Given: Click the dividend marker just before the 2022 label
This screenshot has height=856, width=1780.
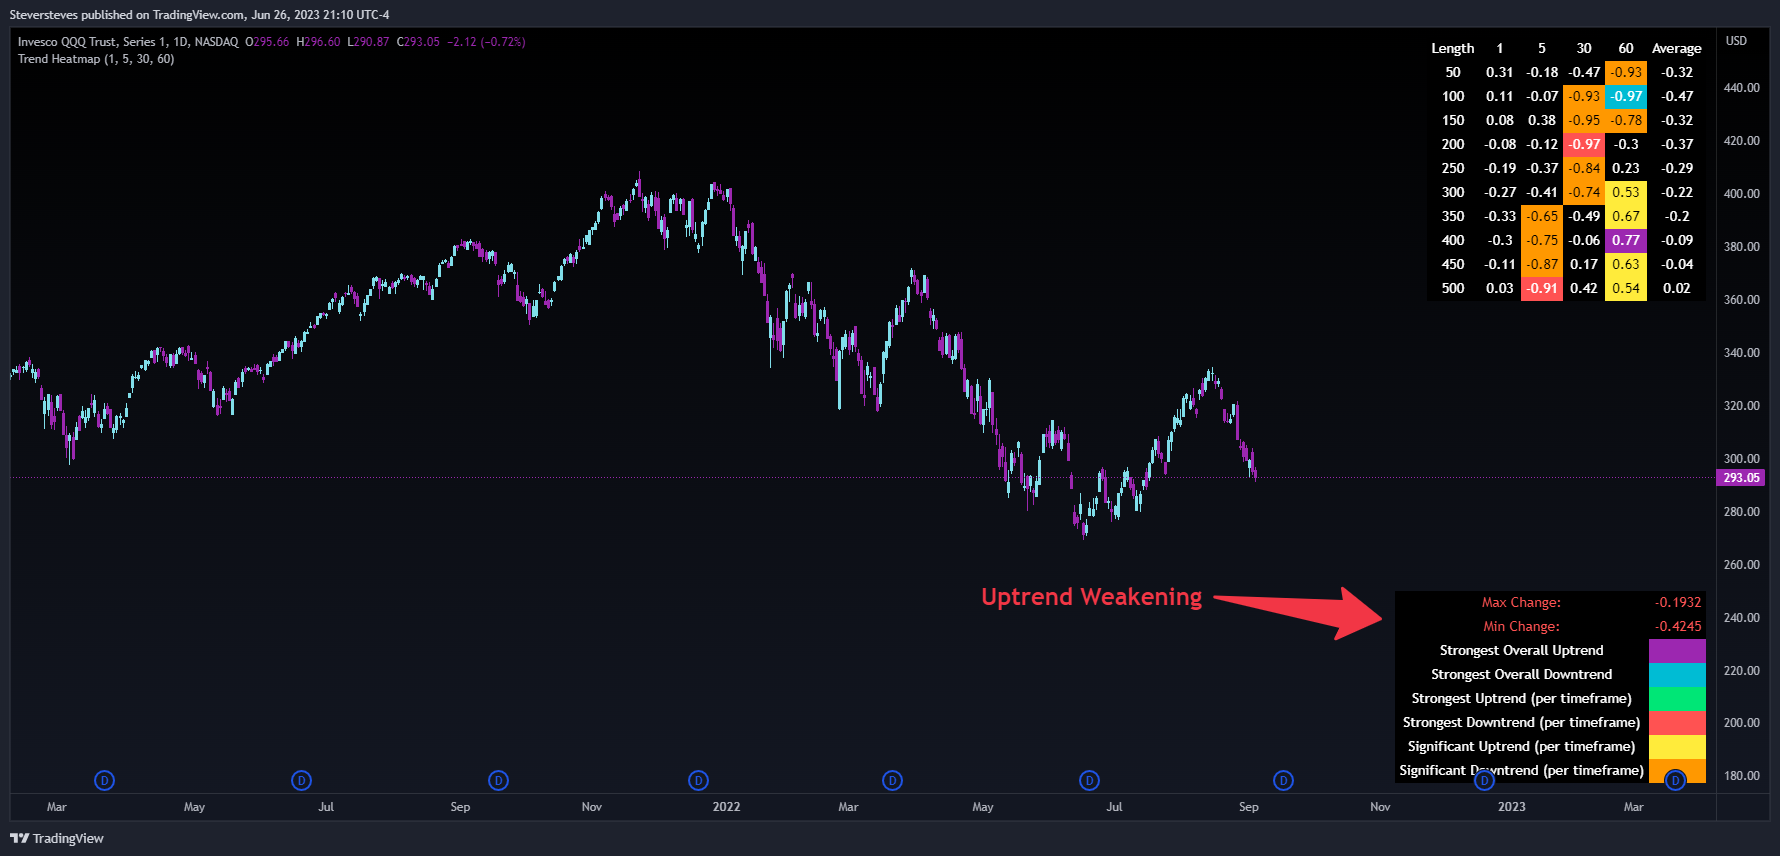Looking at the screenshot, I should coord(698,780).
